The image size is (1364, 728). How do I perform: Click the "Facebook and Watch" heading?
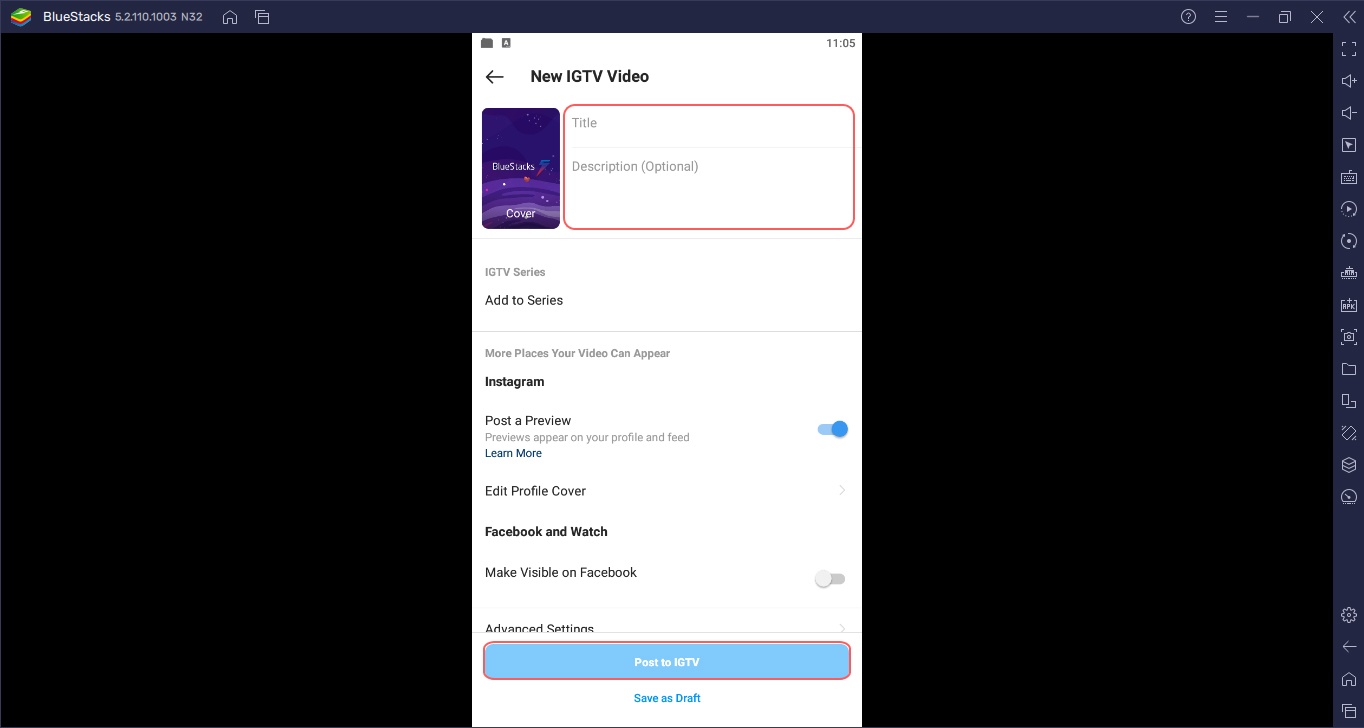tap(546, 532)
